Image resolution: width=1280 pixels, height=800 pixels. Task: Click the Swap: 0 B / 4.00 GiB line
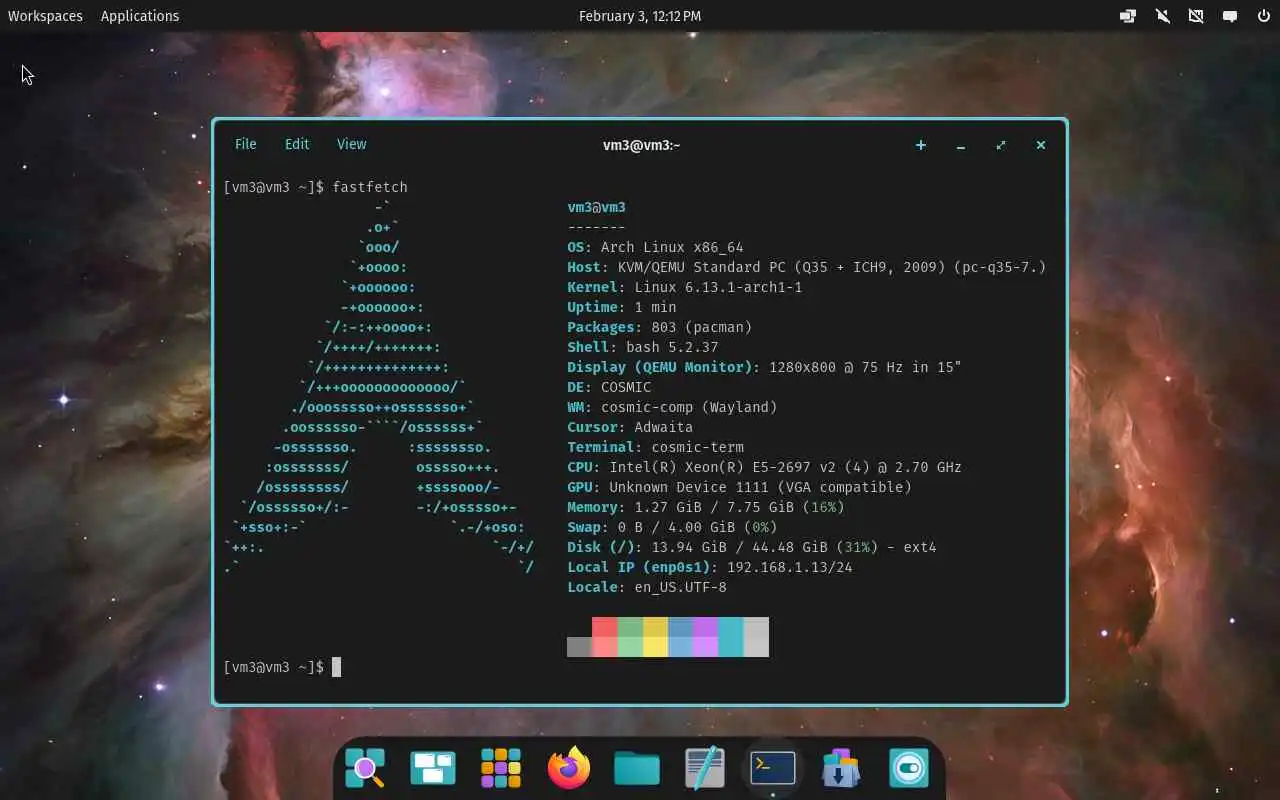coord(672,527)
